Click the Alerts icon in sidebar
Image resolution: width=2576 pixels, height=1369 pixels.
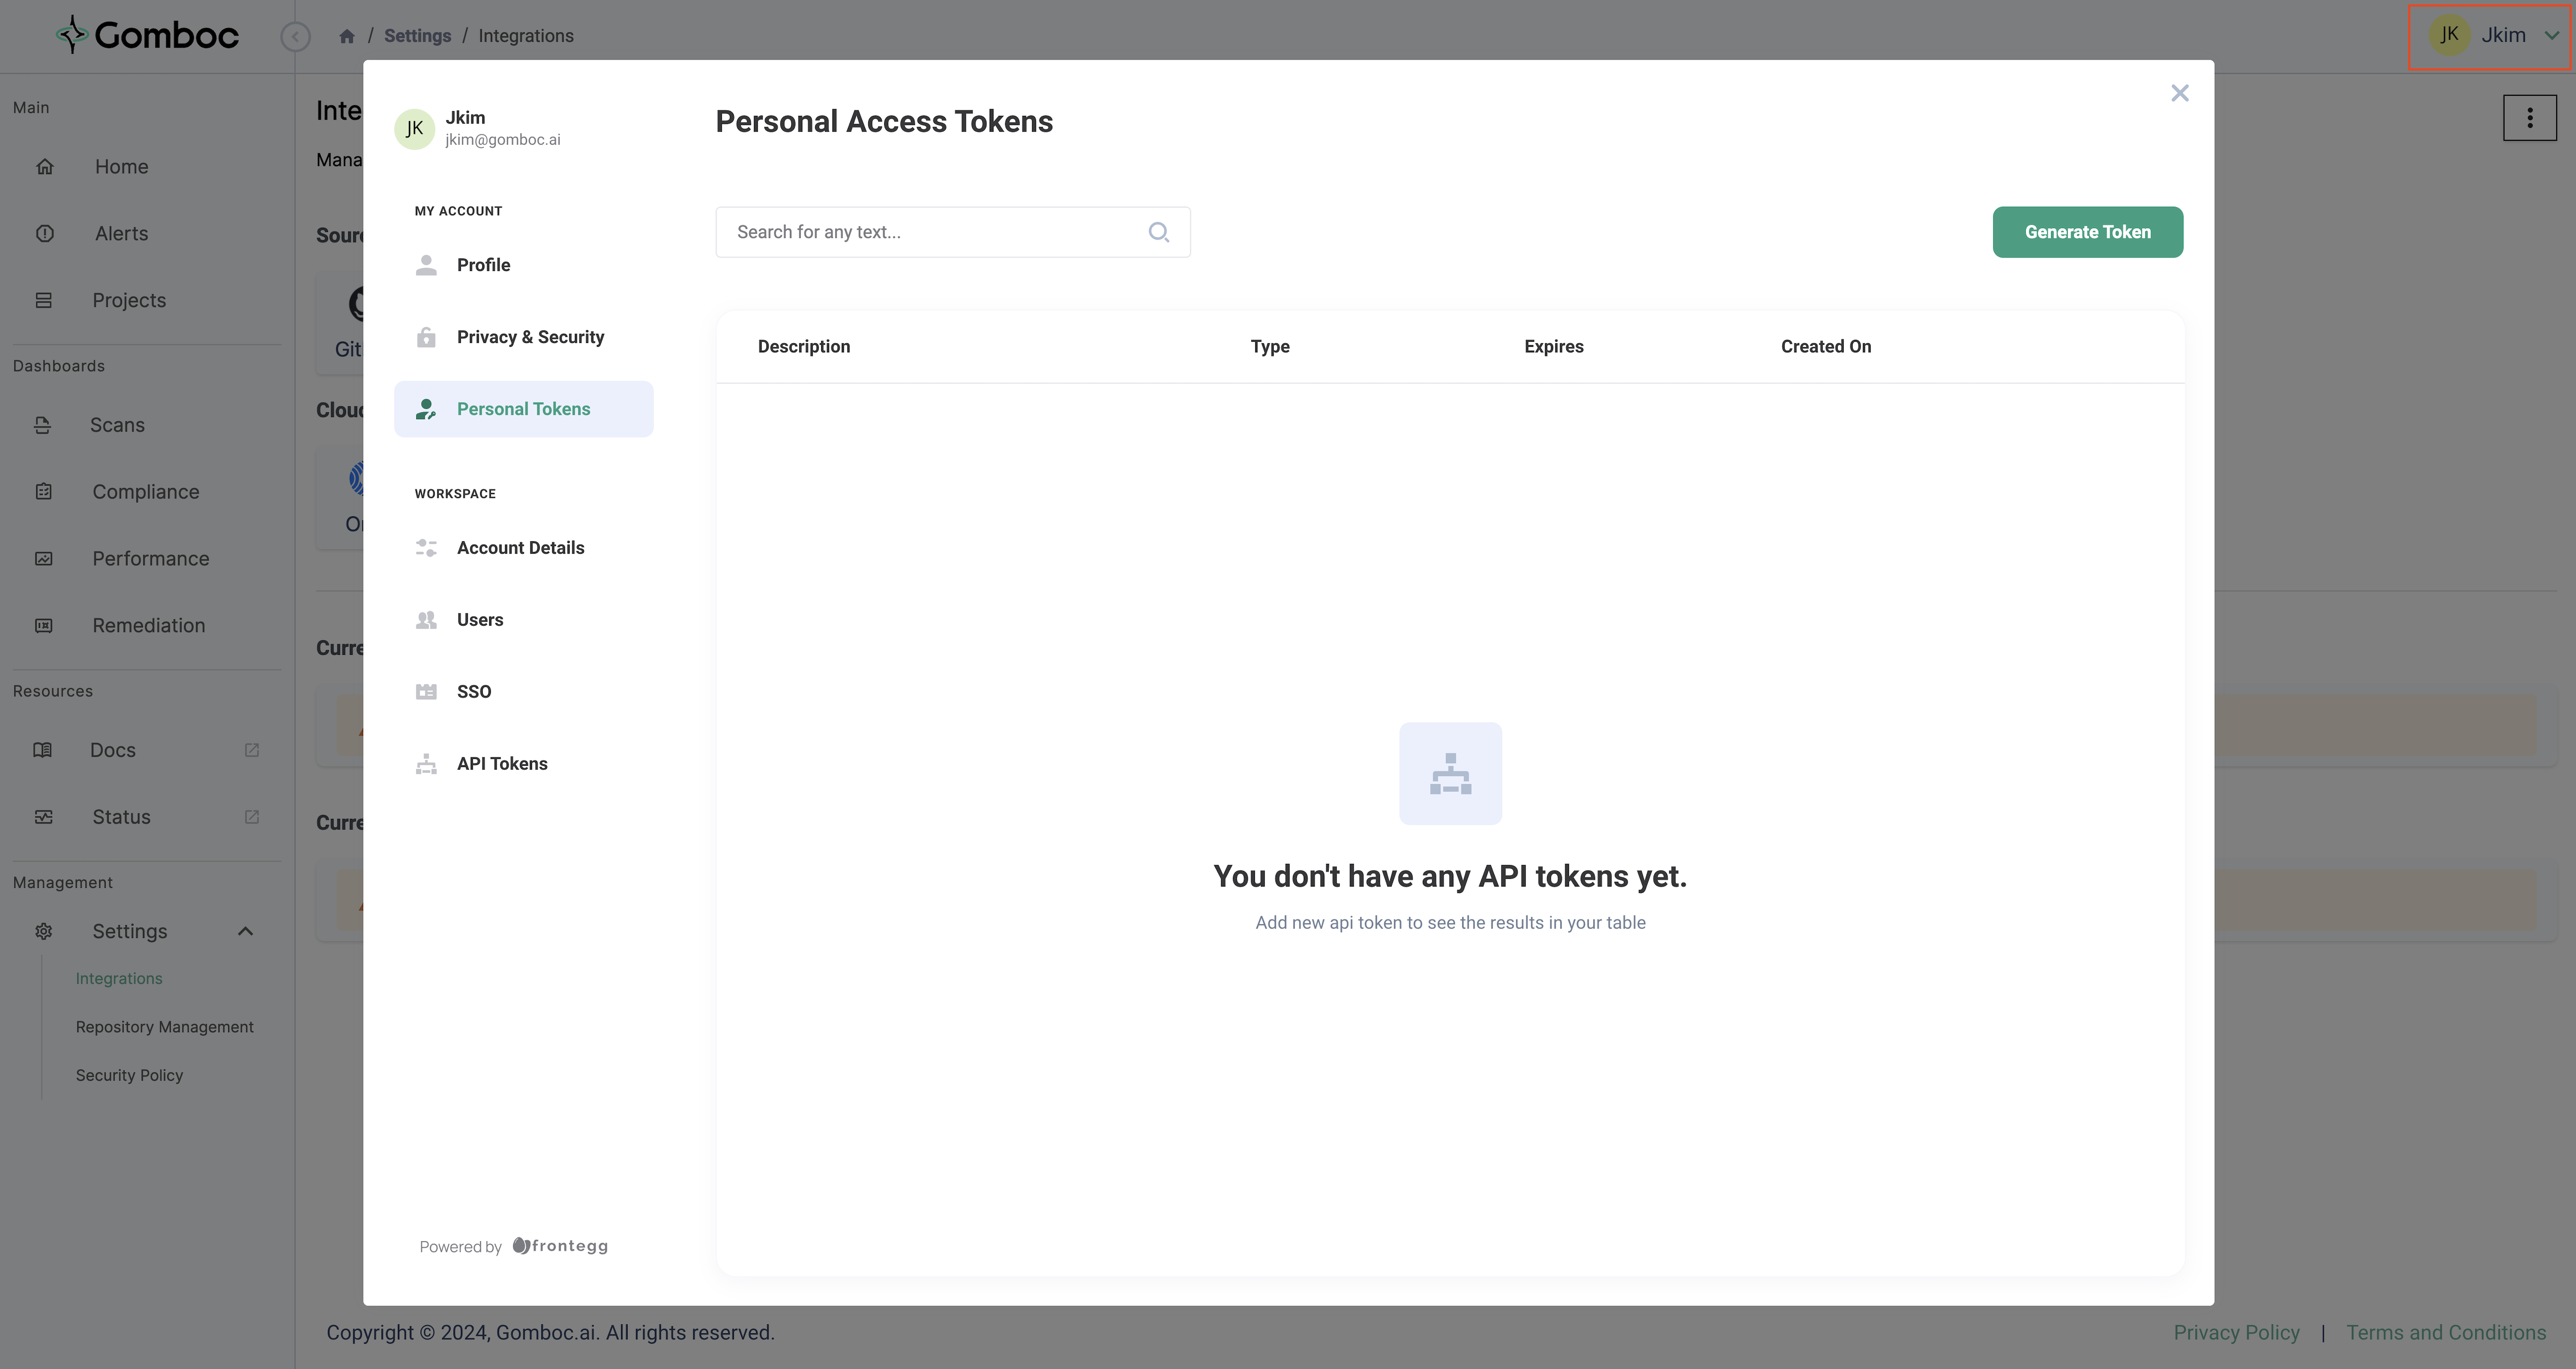click(x=44, y=234)
